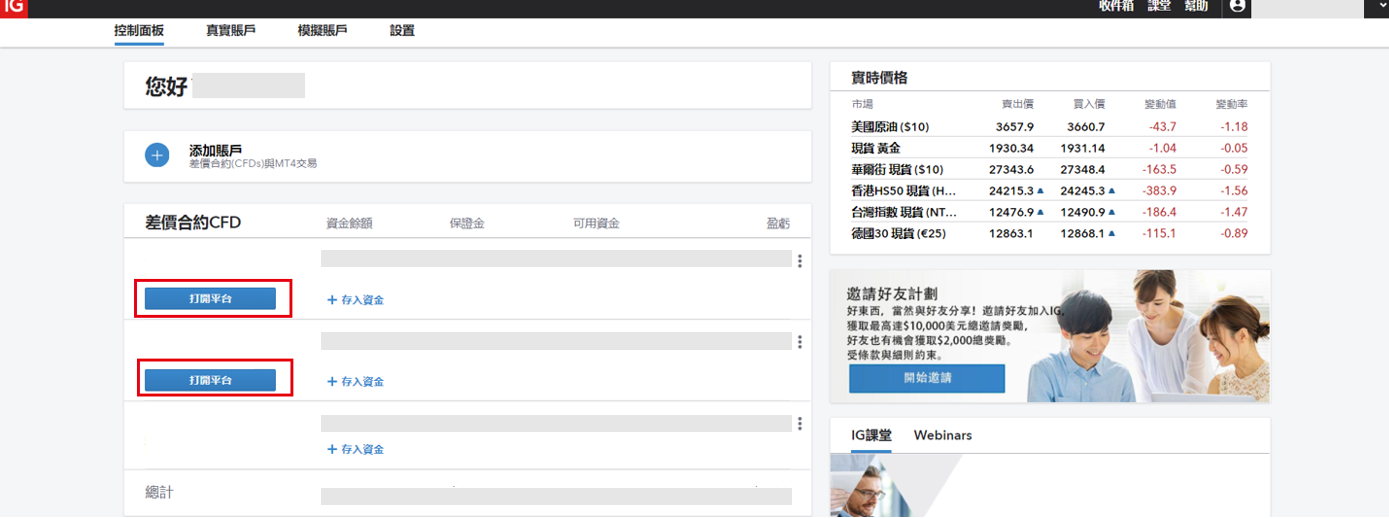Viewport: 1389px width, 518px height.
Task: Open three-dot menu of first CFD account
Action: 800,261
